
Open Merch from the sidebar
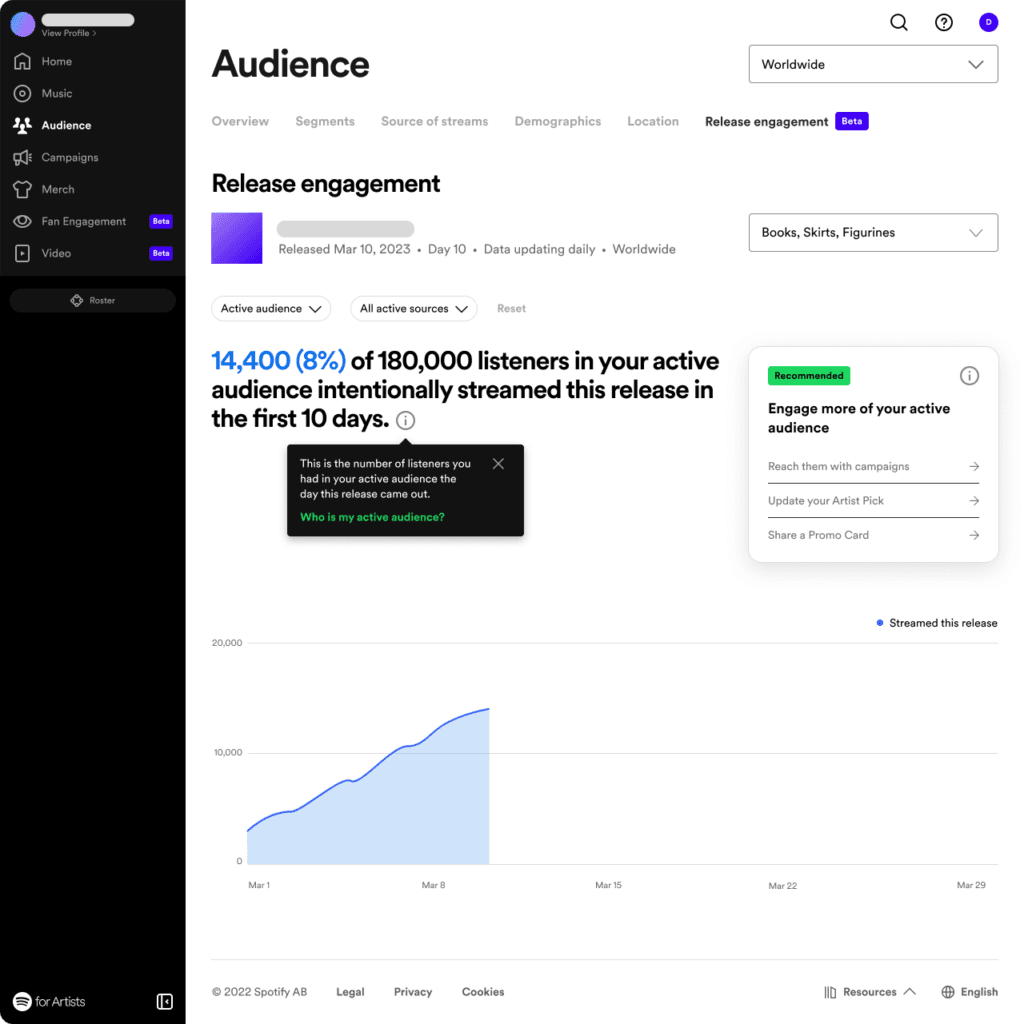coord(57,189)
